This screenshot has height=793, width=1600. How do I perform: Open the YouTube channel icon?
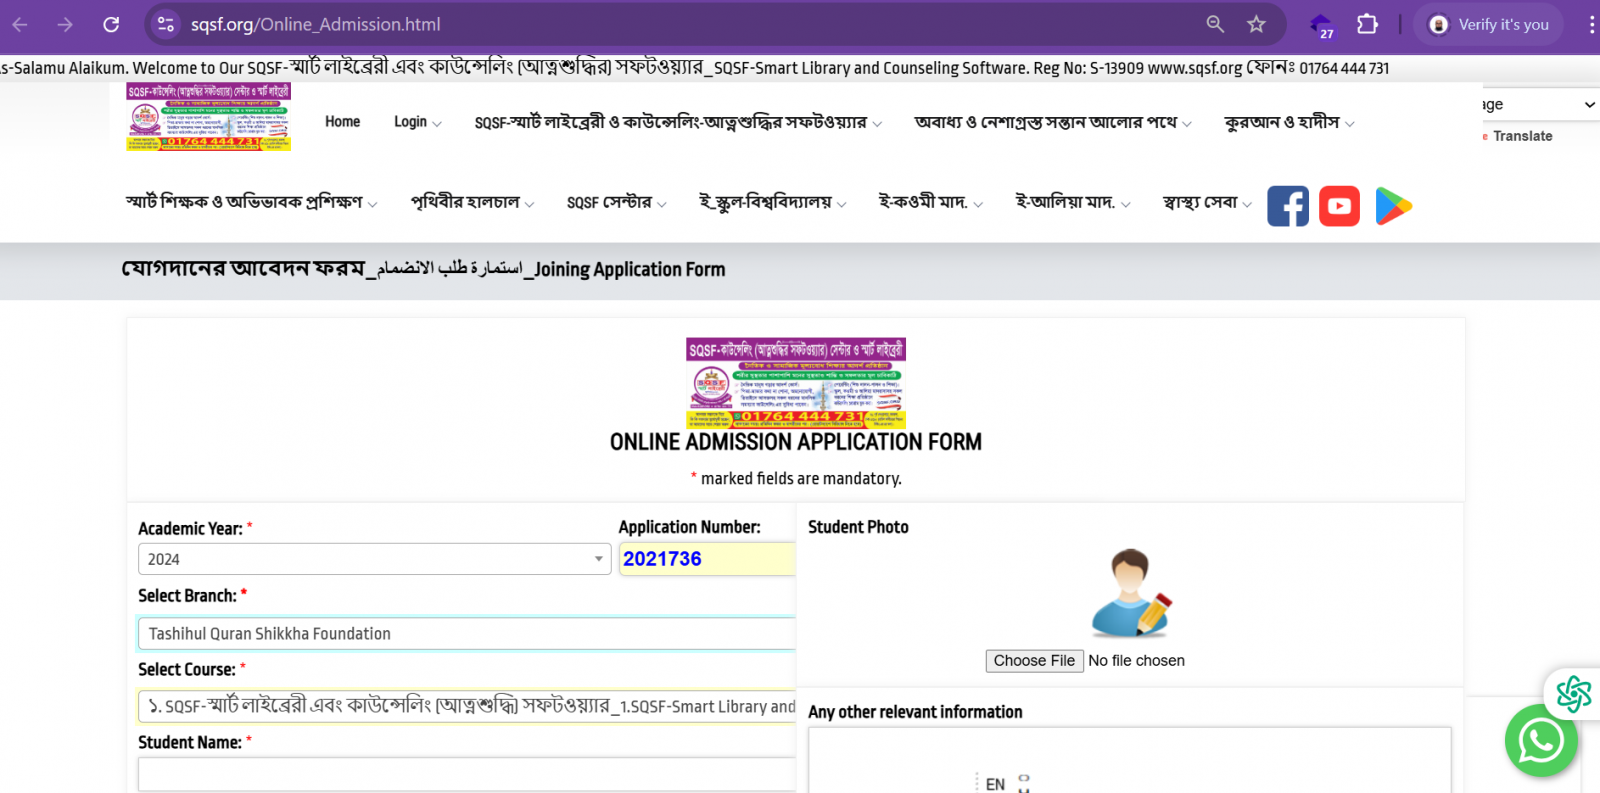(x=1339, y=206)
